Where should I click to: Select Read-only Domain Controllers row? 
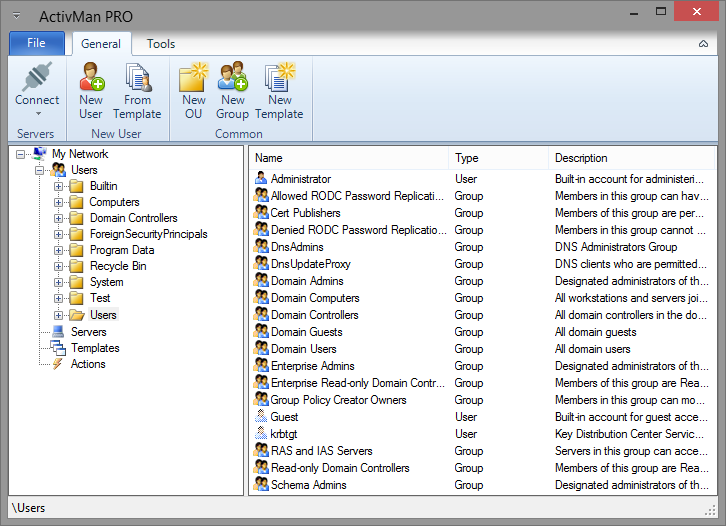point(483,468)
